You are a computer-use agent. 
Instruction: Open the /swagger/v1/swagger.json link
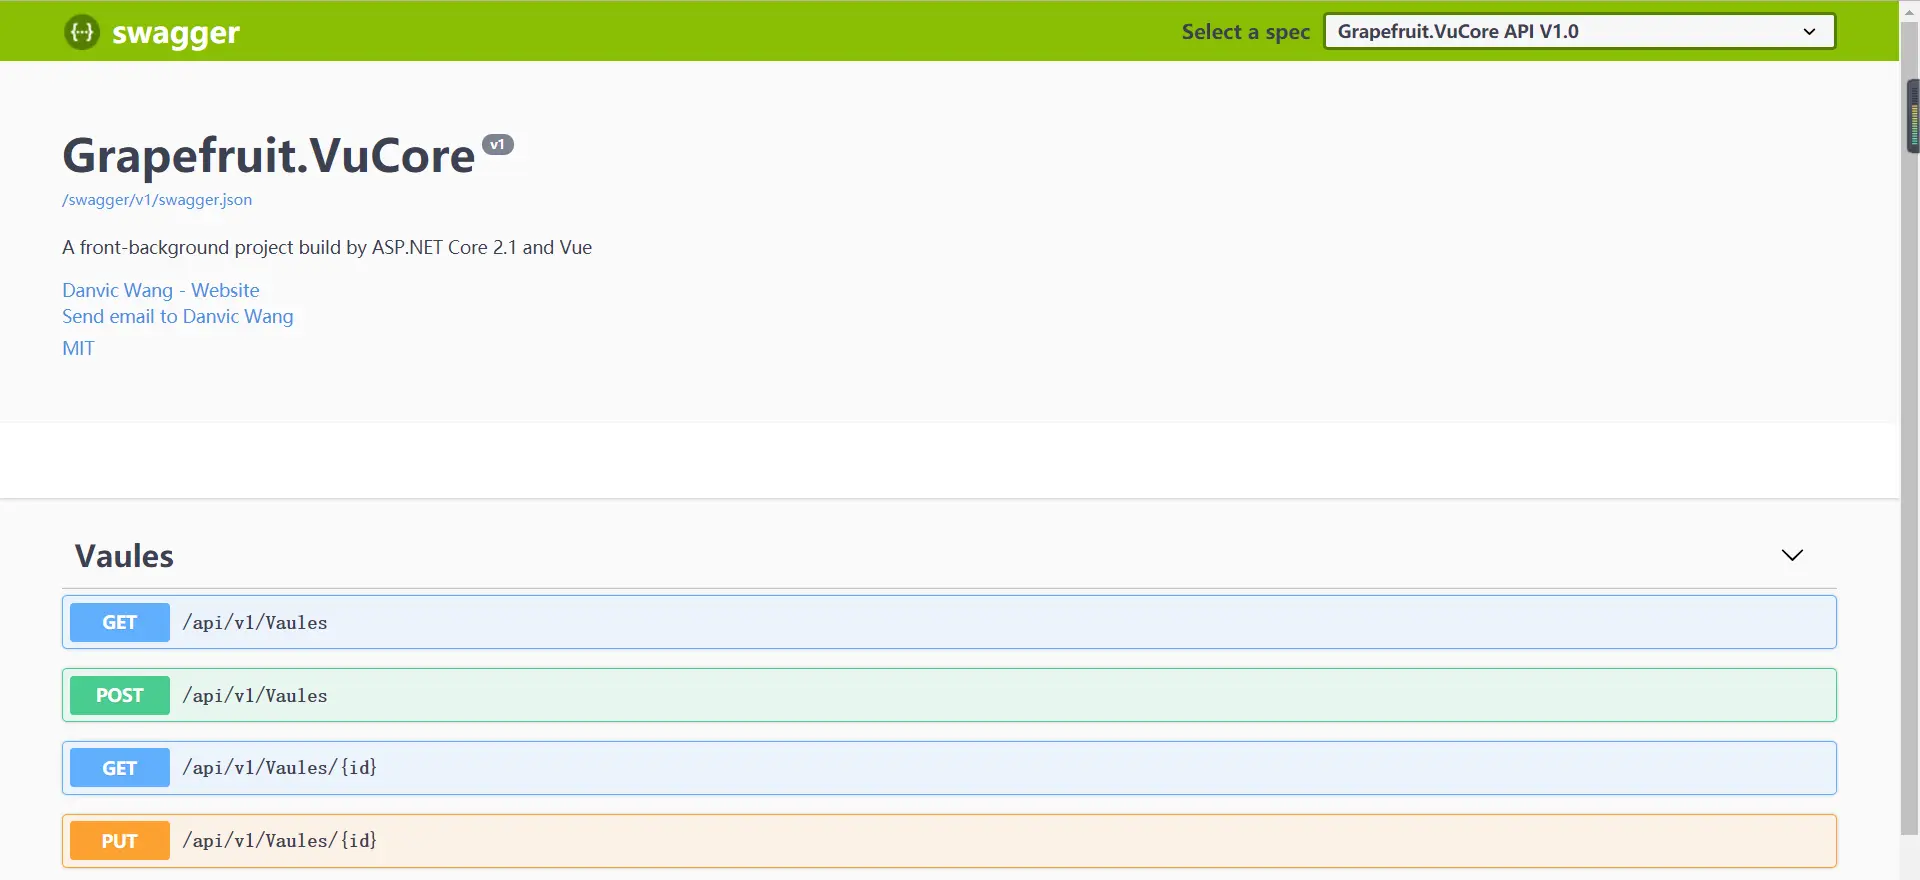point(157,200)
